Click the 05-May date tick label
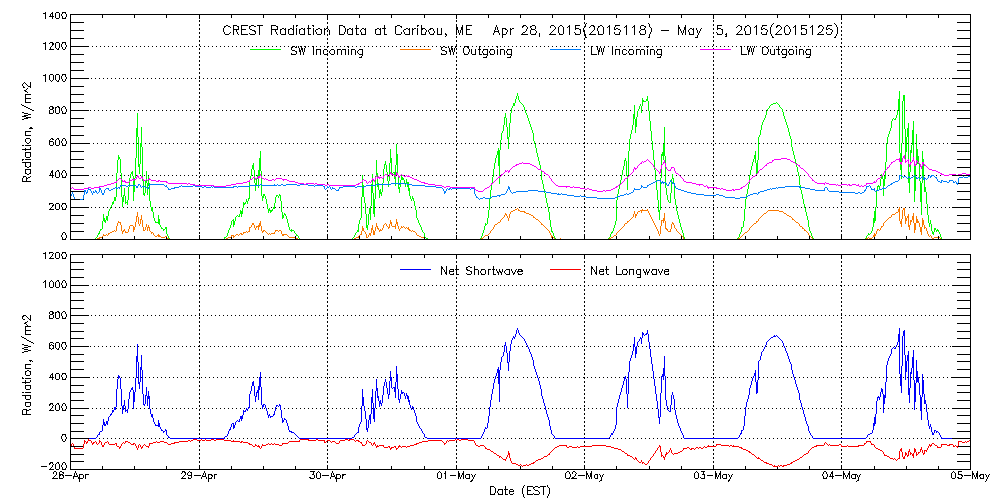The width and height of the screenshot is (1000, 500). click(969, 477)
